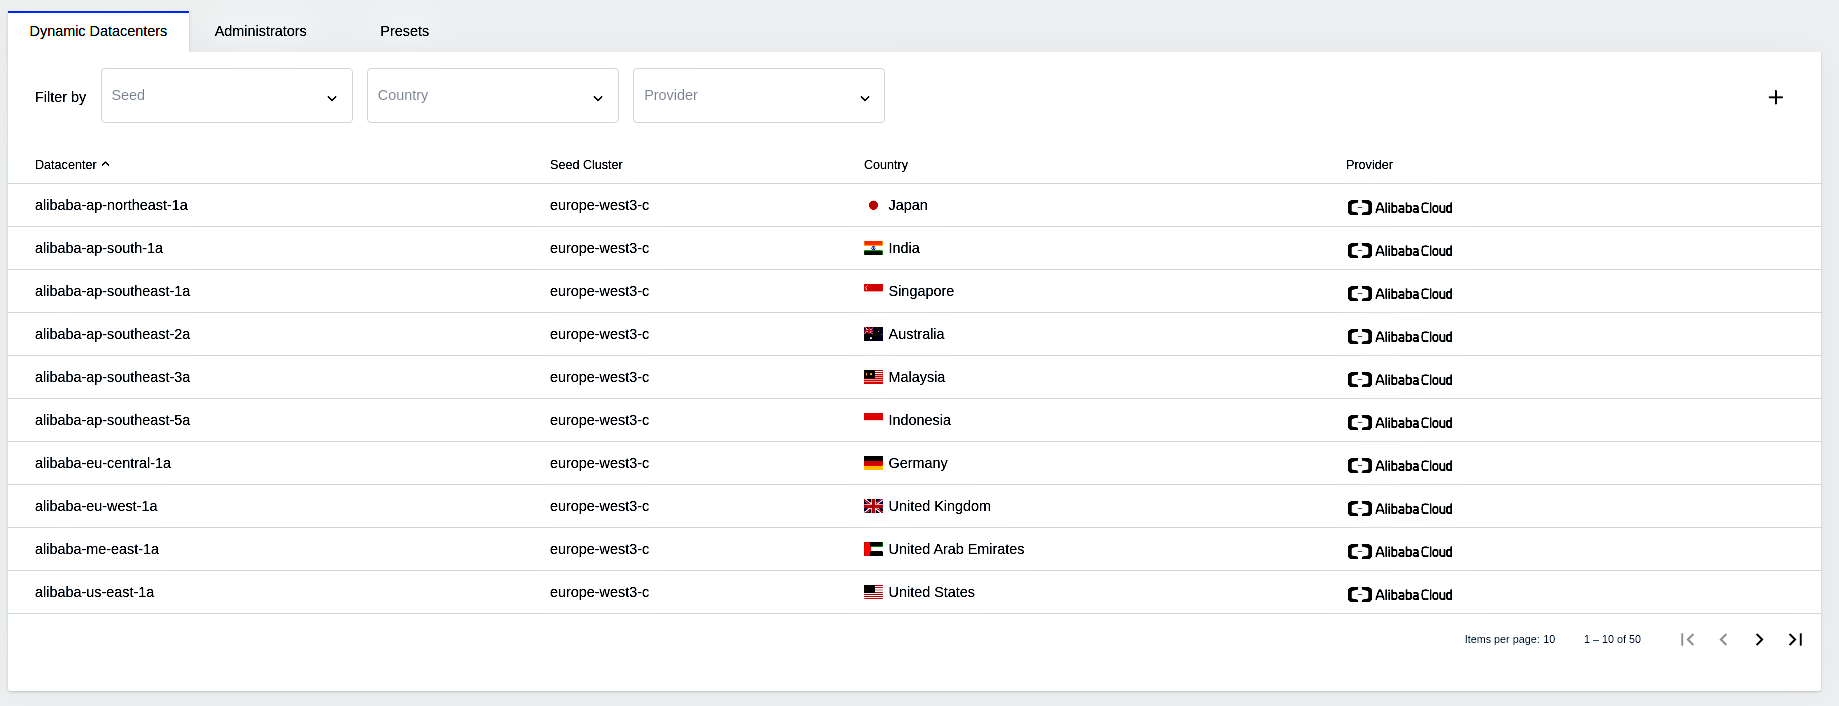Open the Presets tab
The image size is (1839, 706).
pos(404,31)
